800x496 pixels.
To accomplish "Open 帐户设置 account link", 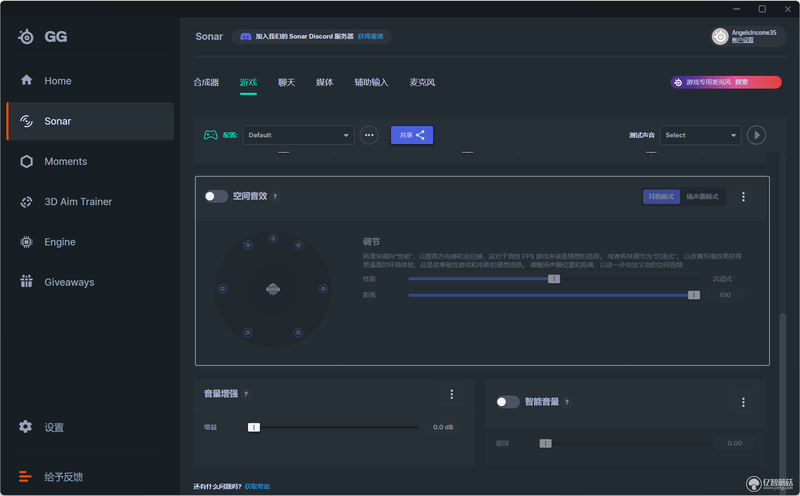I will click(742, 40).
